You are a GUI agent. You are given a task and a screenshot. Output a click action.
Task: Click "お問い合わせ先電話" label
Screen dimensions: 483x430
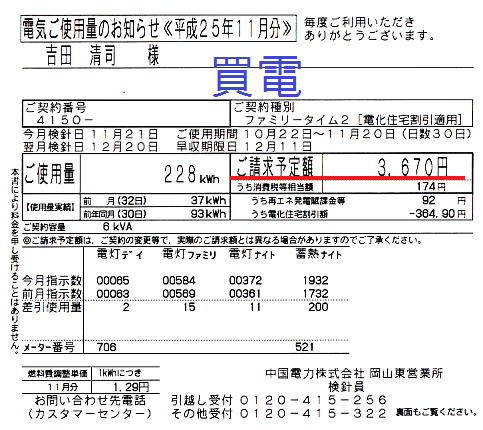tap(90, 400)
